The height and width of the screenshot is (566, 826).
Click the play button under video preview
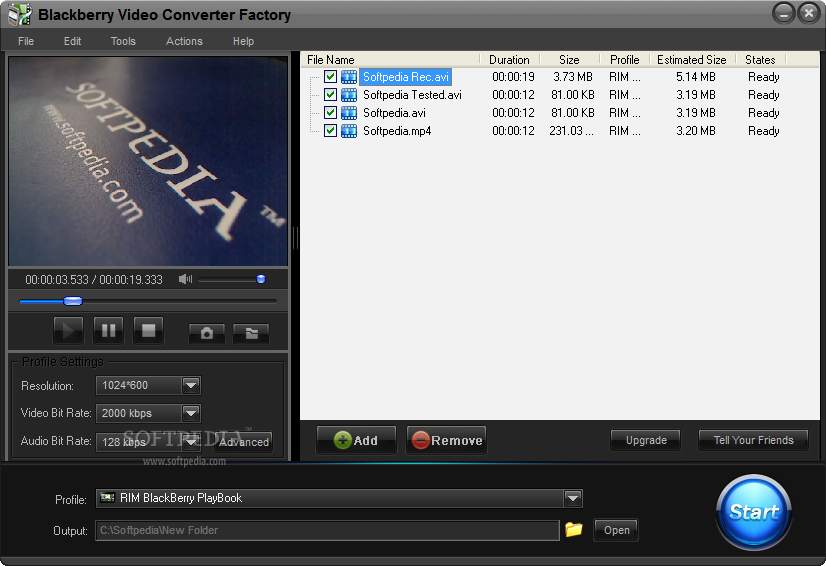[x=68, y=330]
